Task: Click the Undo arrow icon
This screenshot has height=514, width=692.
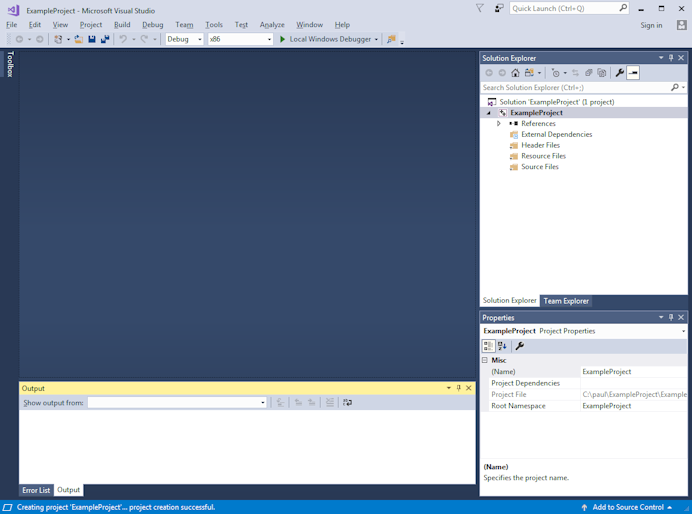Action: 123,39
